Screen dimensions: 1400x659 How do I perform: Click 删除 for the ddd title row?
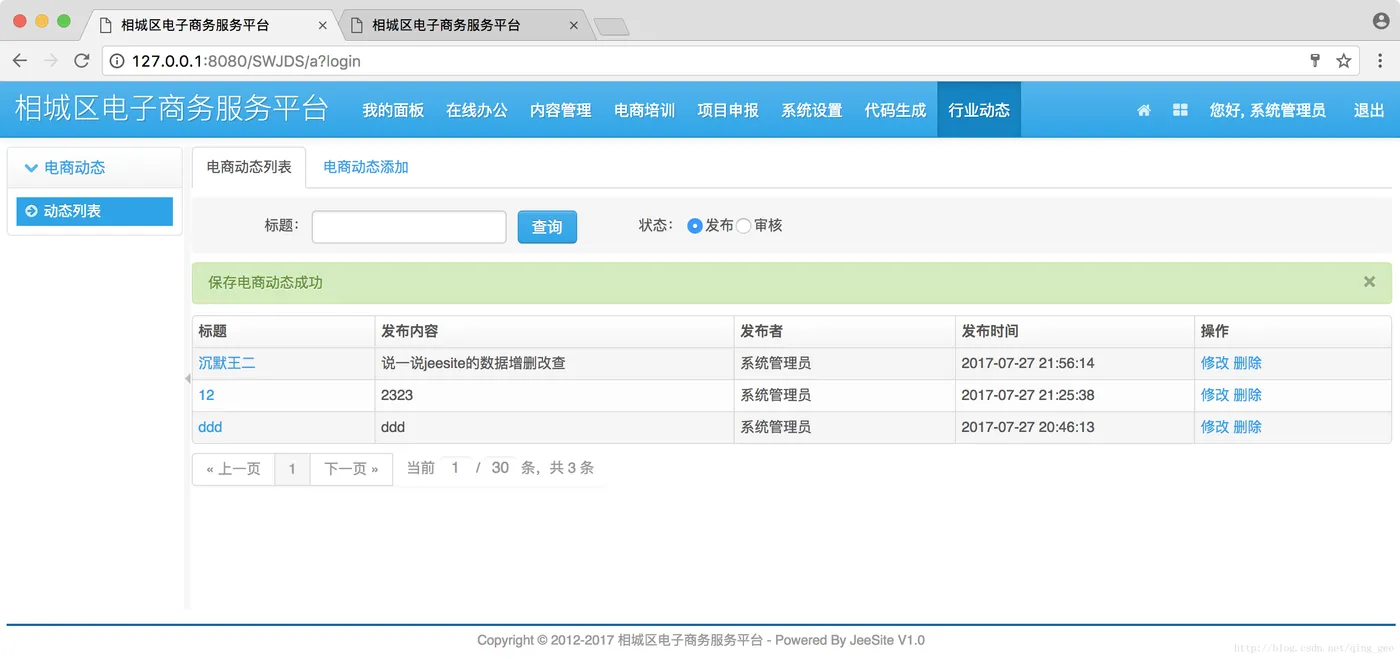click(1248, 427)
